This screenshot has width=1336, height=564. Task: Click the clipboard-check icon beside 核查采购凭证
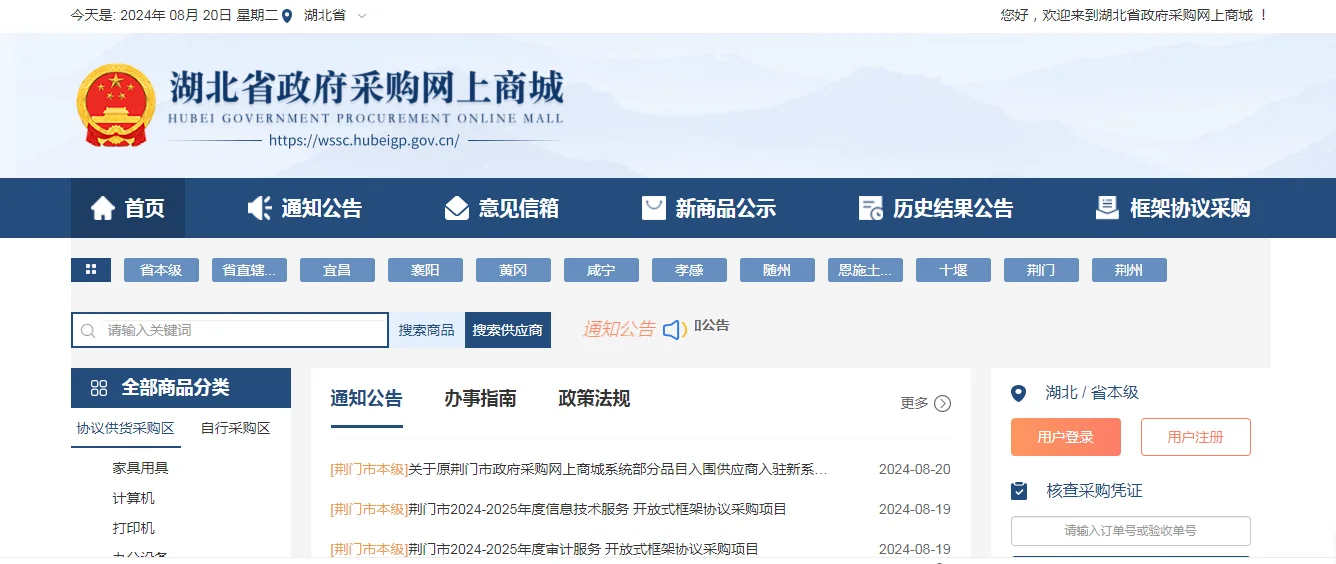point(1019,491)
